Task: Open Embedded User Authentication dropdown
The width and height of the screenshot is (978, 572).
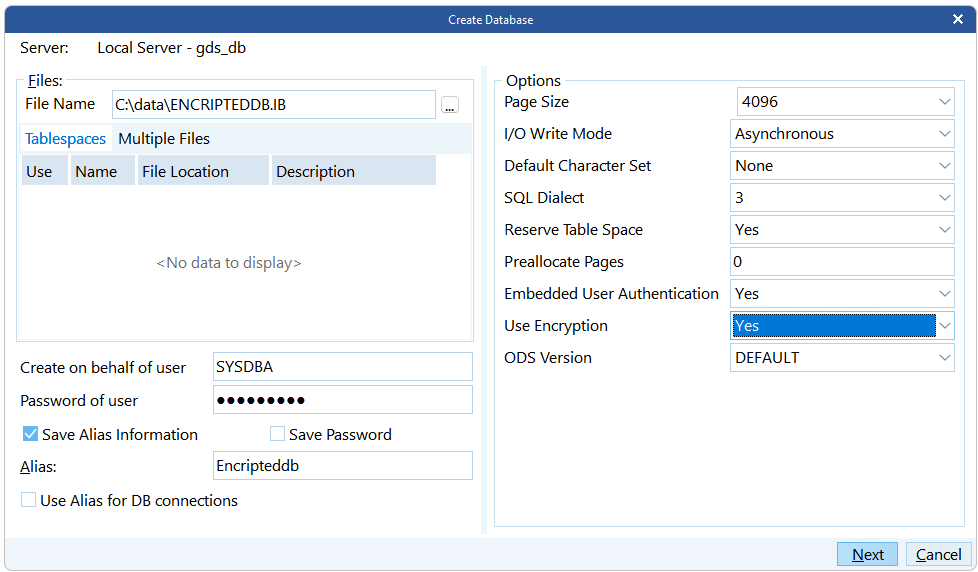Action: pos(944,294)
